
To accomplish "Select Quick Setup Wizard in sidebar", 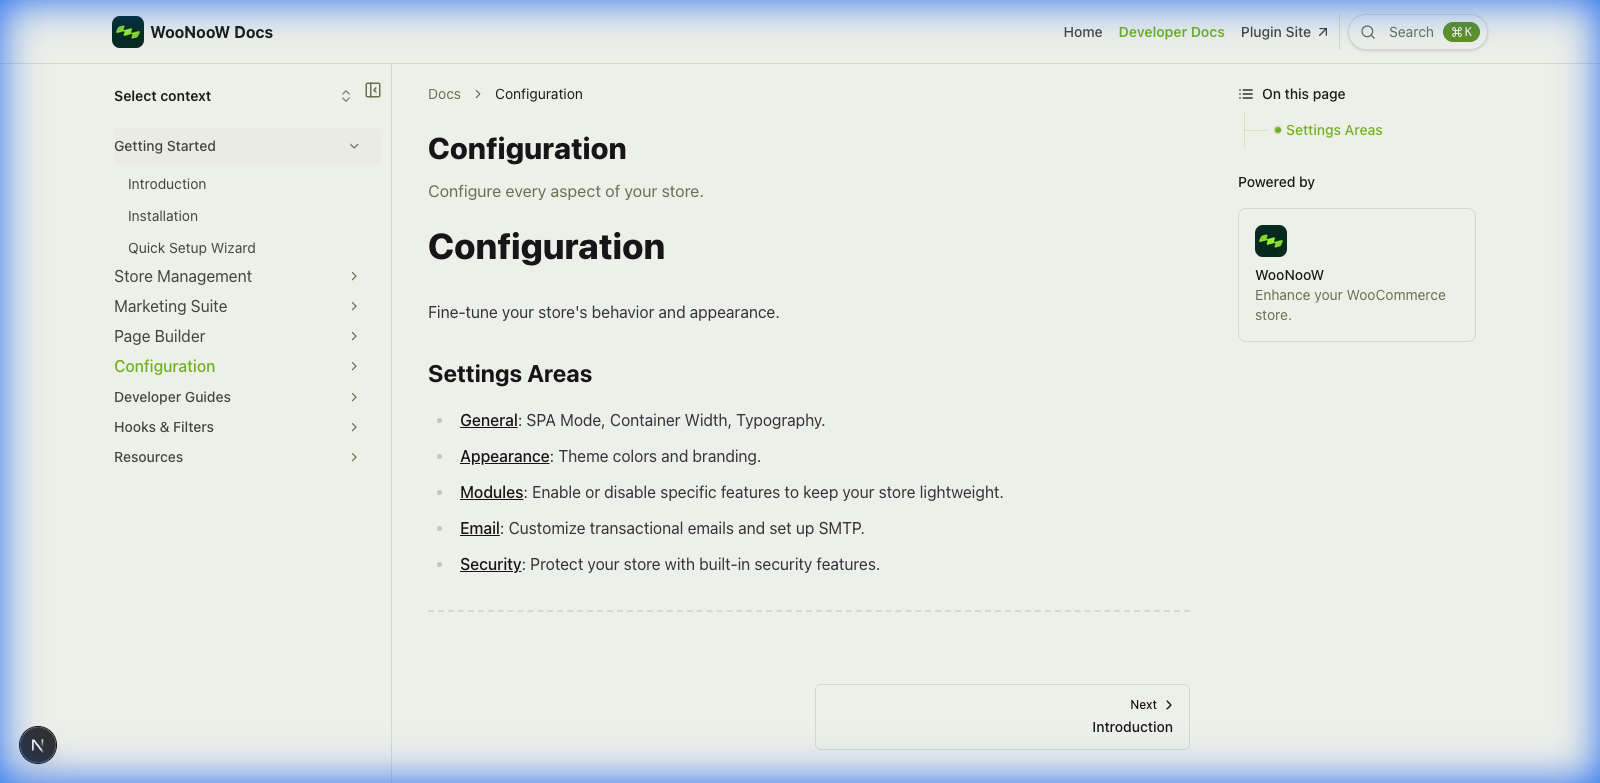I will coord(192,248).
